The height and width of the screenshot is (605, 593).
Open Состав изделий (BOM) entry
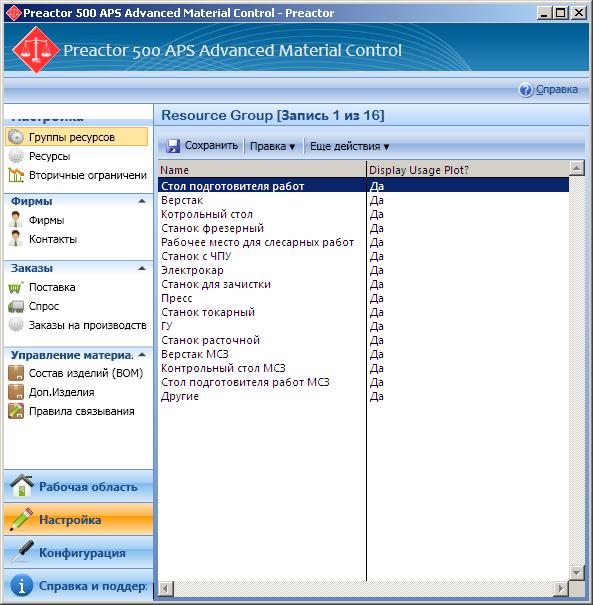pos(86,373)
